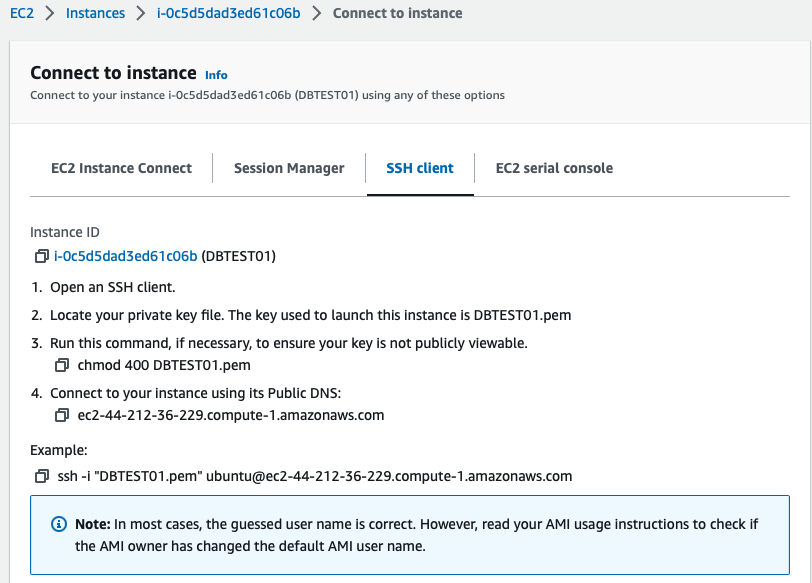812x583 pixels.
Task: Click the Example: label
Action: pyautogui.click(x=59, y=450)
